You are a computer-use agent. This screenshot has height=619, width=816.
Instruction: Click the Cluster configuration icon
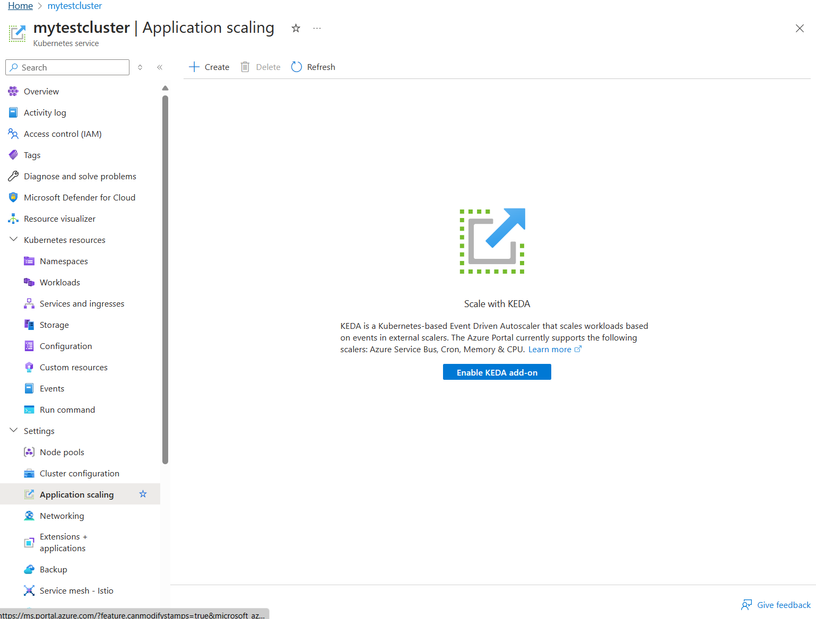(29, 474)
